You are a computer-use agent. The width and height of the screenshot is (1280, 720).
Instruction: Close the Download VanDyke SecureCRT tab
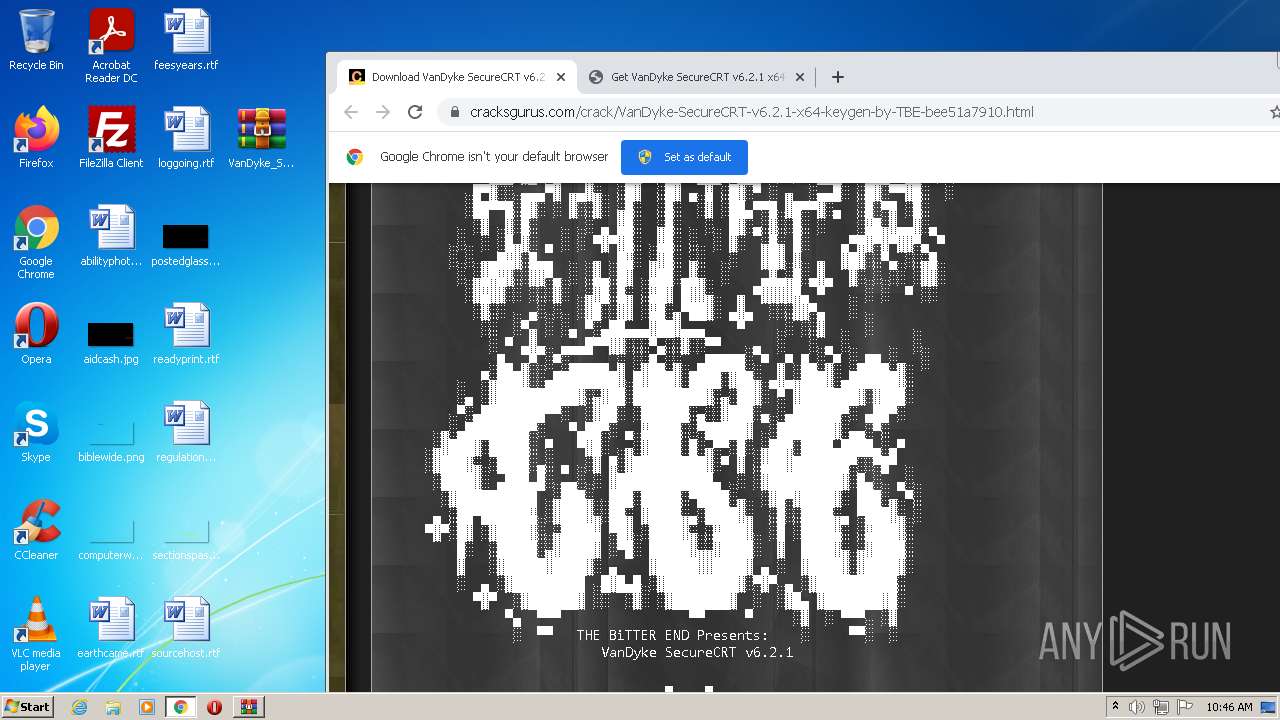coord(561,77)
